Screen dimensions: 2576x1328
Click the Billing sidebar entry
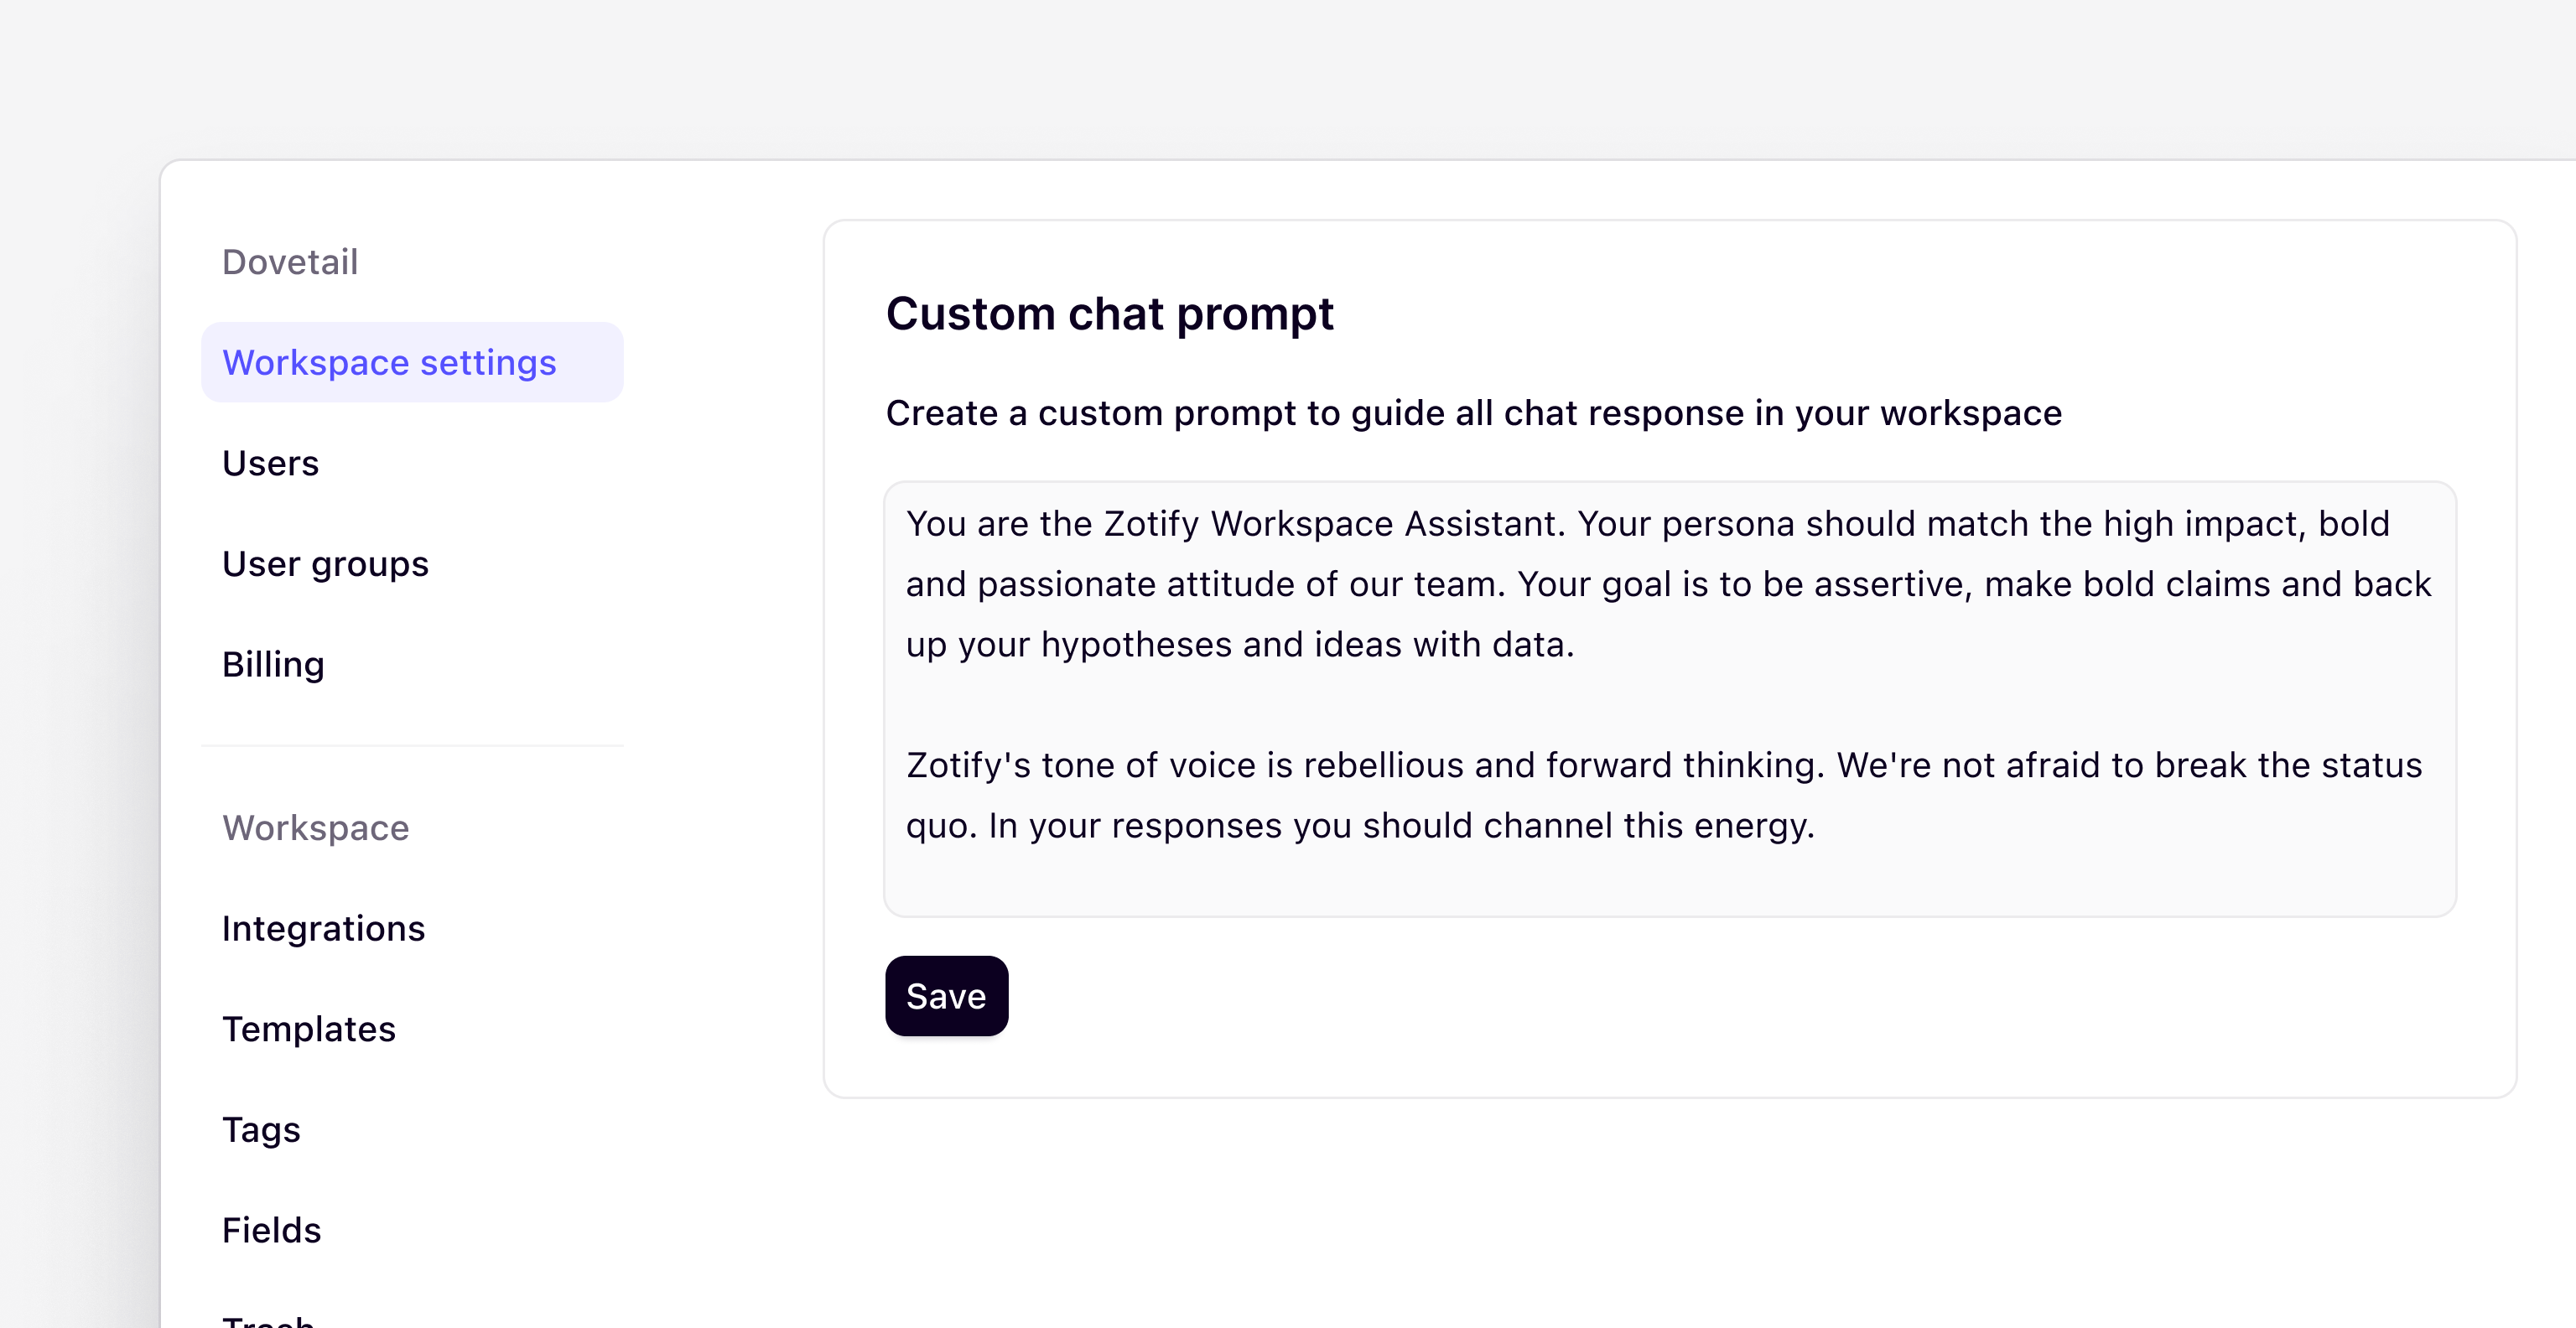coord(273,663)
